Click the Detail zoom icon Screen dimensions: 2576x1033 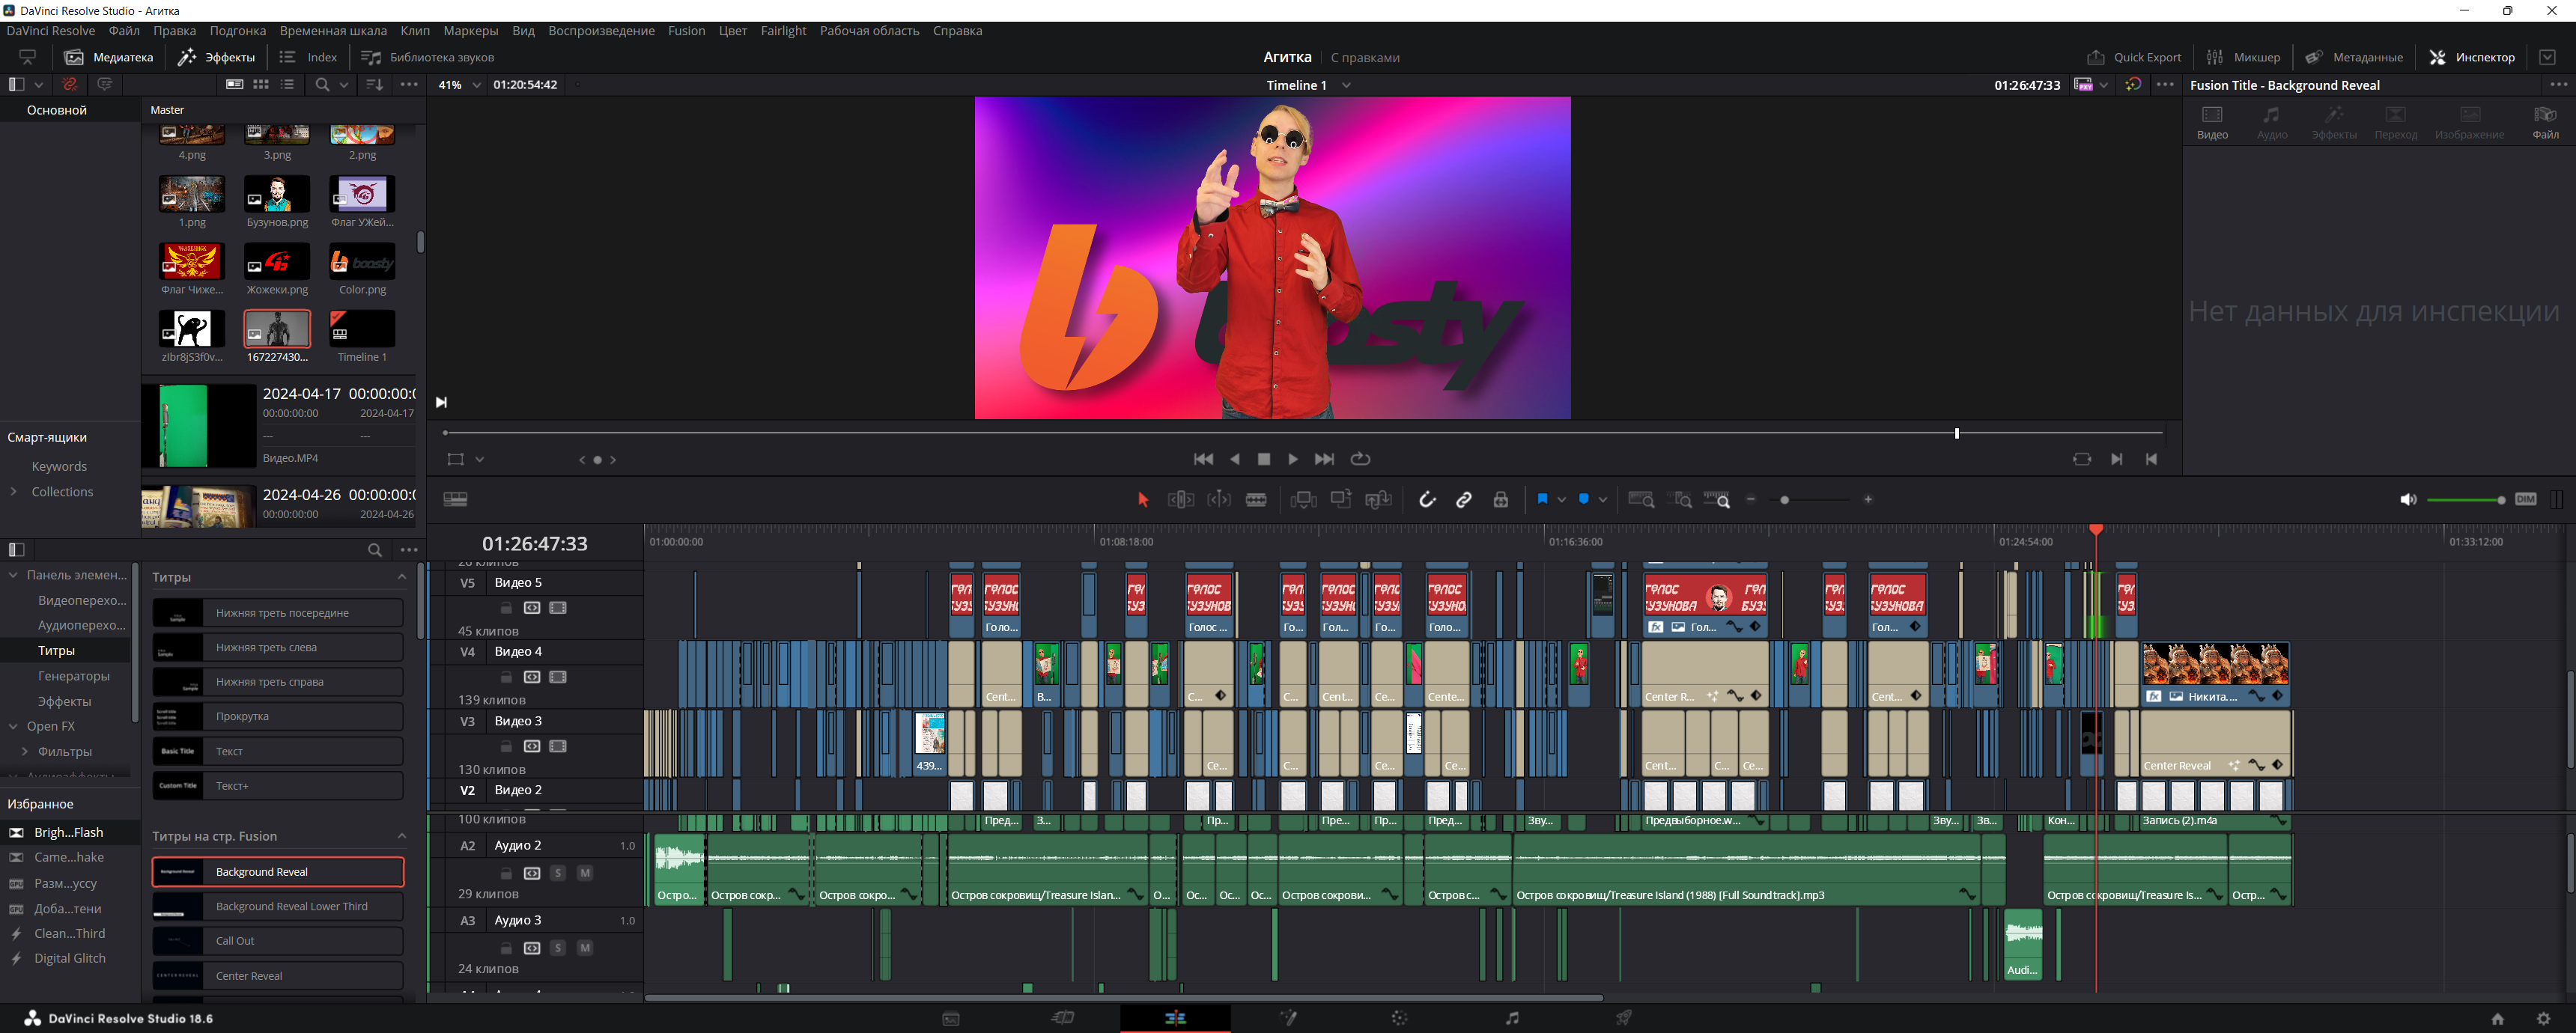(x=1683, y=500)
